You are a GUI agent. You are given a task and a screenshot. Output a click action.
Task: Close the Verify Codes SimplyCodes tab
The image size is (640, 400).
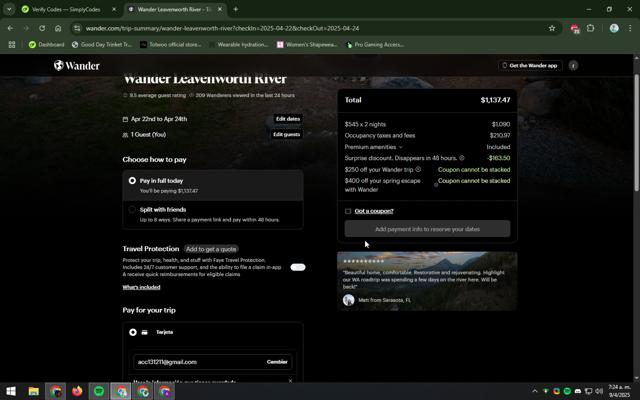point(114,9)
